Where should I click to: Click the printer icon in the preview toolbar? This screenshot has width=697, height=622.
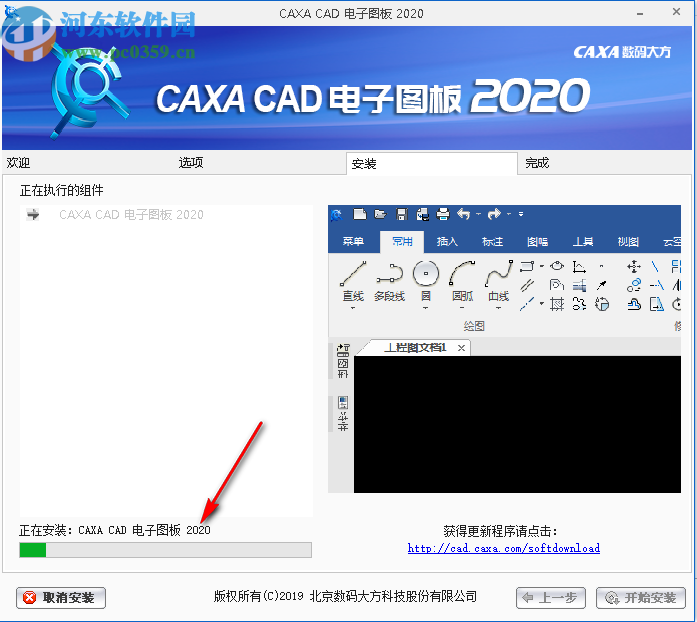tap(443, 215)
